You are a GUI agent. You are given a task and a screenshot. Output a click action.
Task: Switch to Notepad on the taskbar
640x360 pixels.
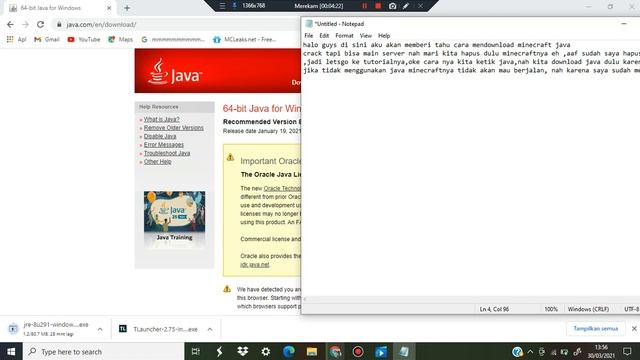(x=404, y=351)
